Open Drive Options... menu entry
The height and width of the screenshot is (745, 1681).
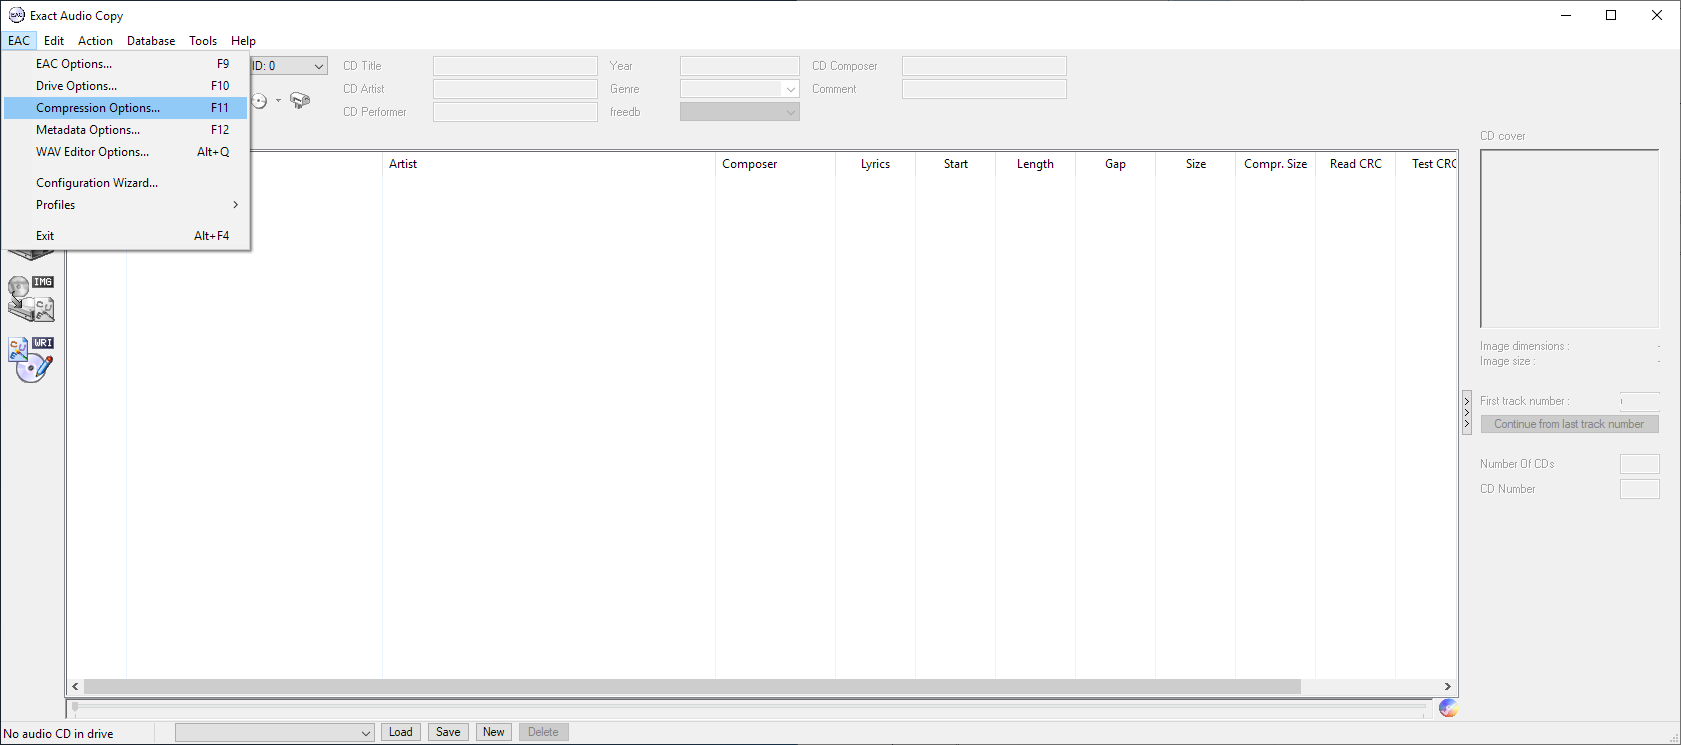click(x=126, y=86)
